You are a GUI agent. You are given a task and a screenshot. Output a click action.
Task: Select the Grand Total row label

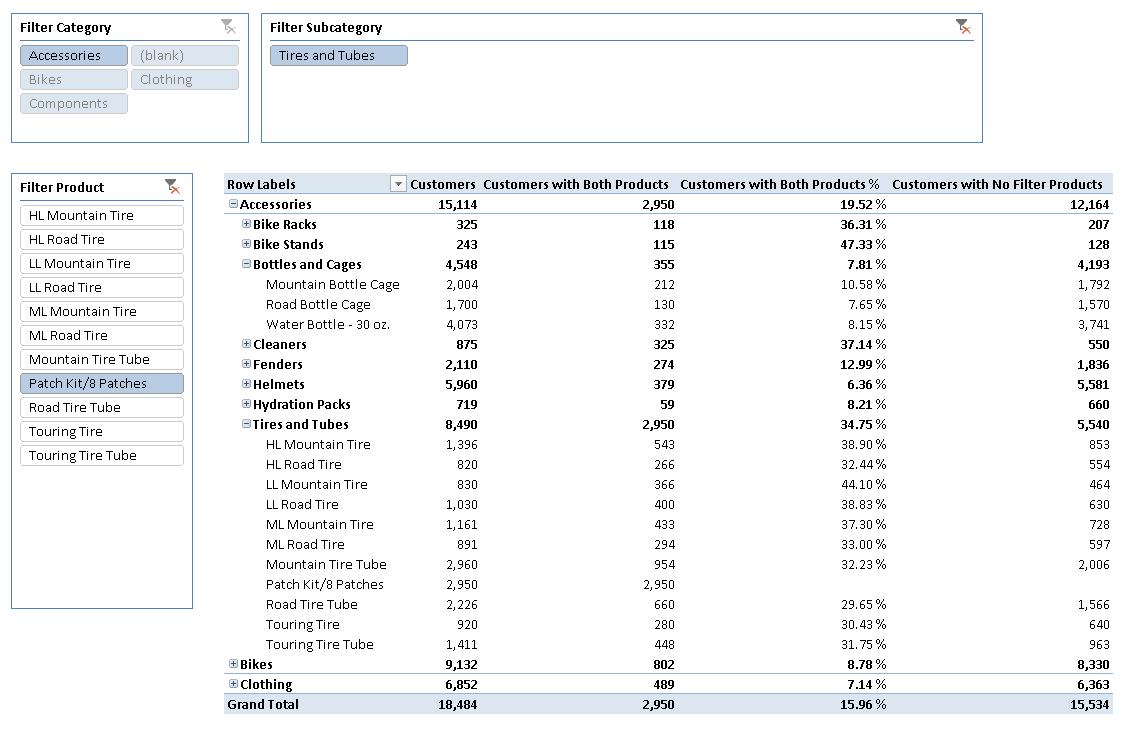tap(263, 704)
